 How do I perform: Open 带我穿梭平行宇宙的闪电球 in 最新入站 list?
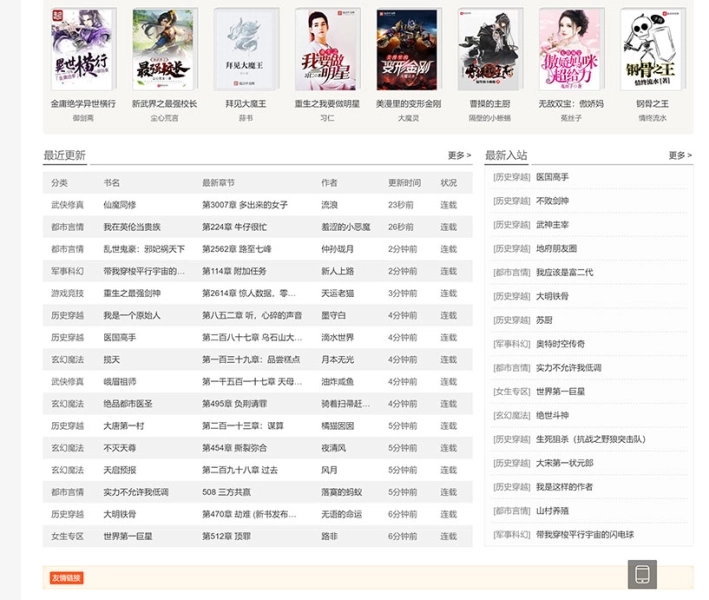[585, 535]
